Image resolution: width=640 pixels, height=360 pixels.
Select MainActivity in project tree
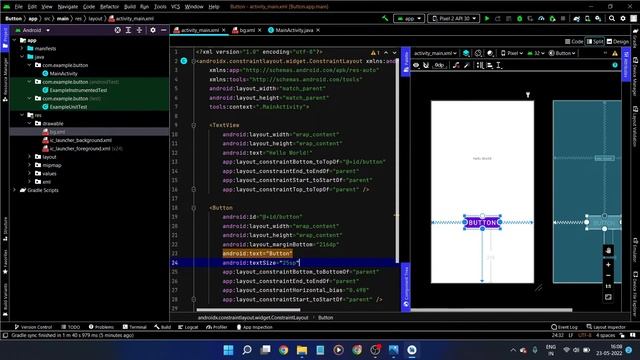point(60,73)
